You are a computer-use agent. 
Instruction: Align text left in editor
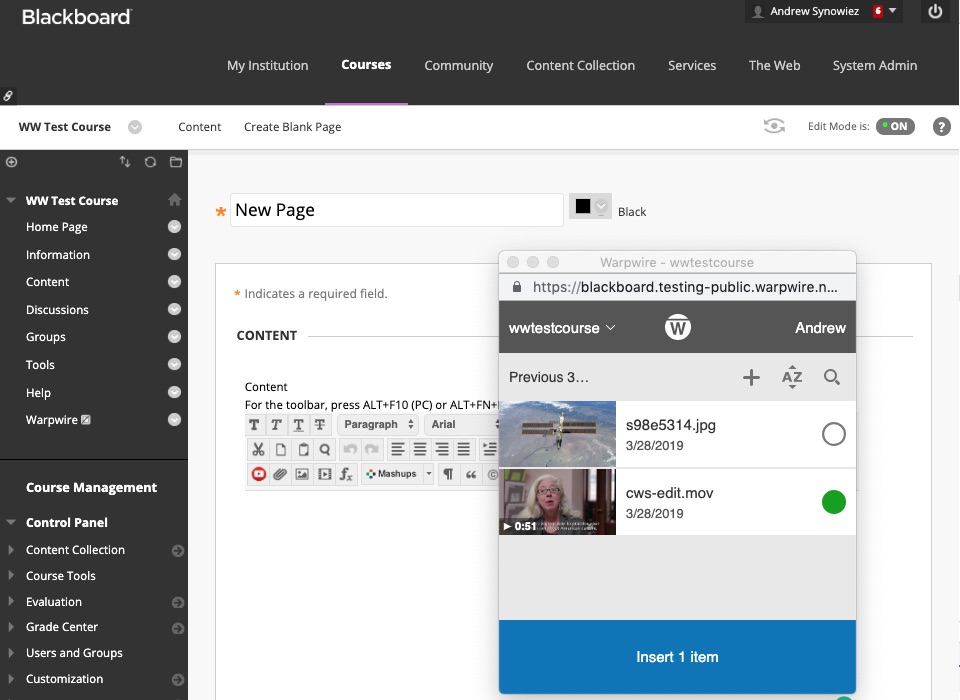[398, 450]
